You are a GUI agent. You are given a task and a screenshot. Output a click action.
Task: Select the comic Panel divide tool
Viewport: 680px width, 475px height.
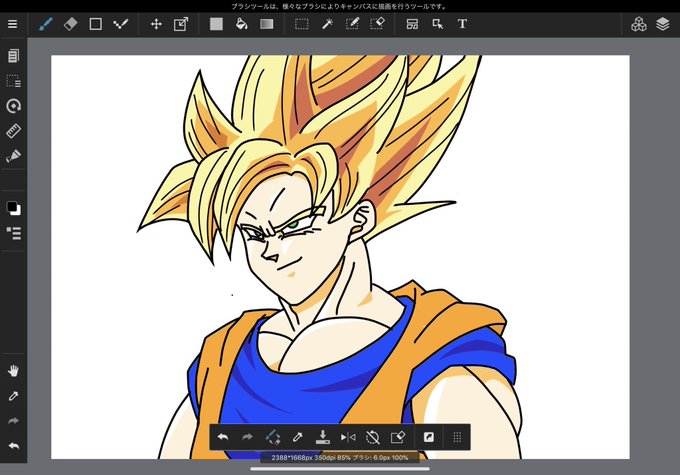[x=412, y=24]
